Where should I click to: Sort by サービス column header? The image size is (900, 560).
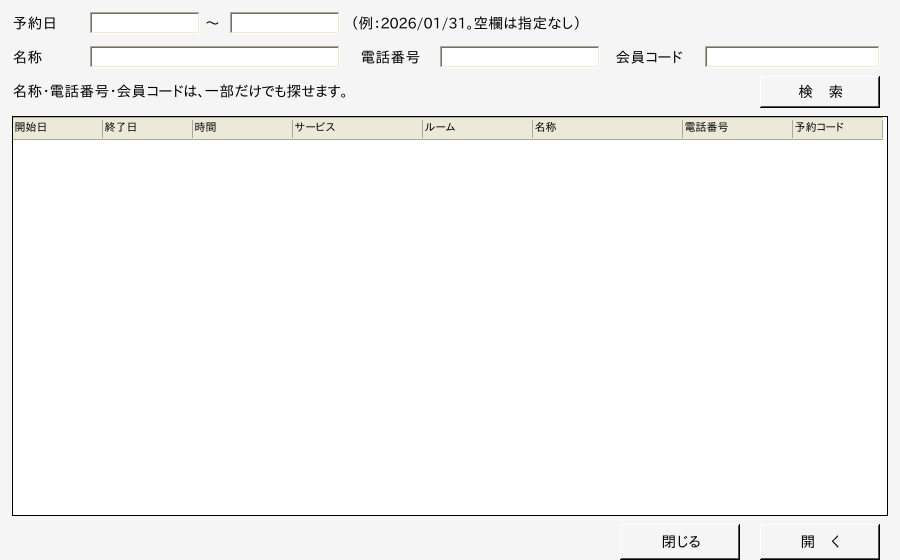[x=358, y=128]
